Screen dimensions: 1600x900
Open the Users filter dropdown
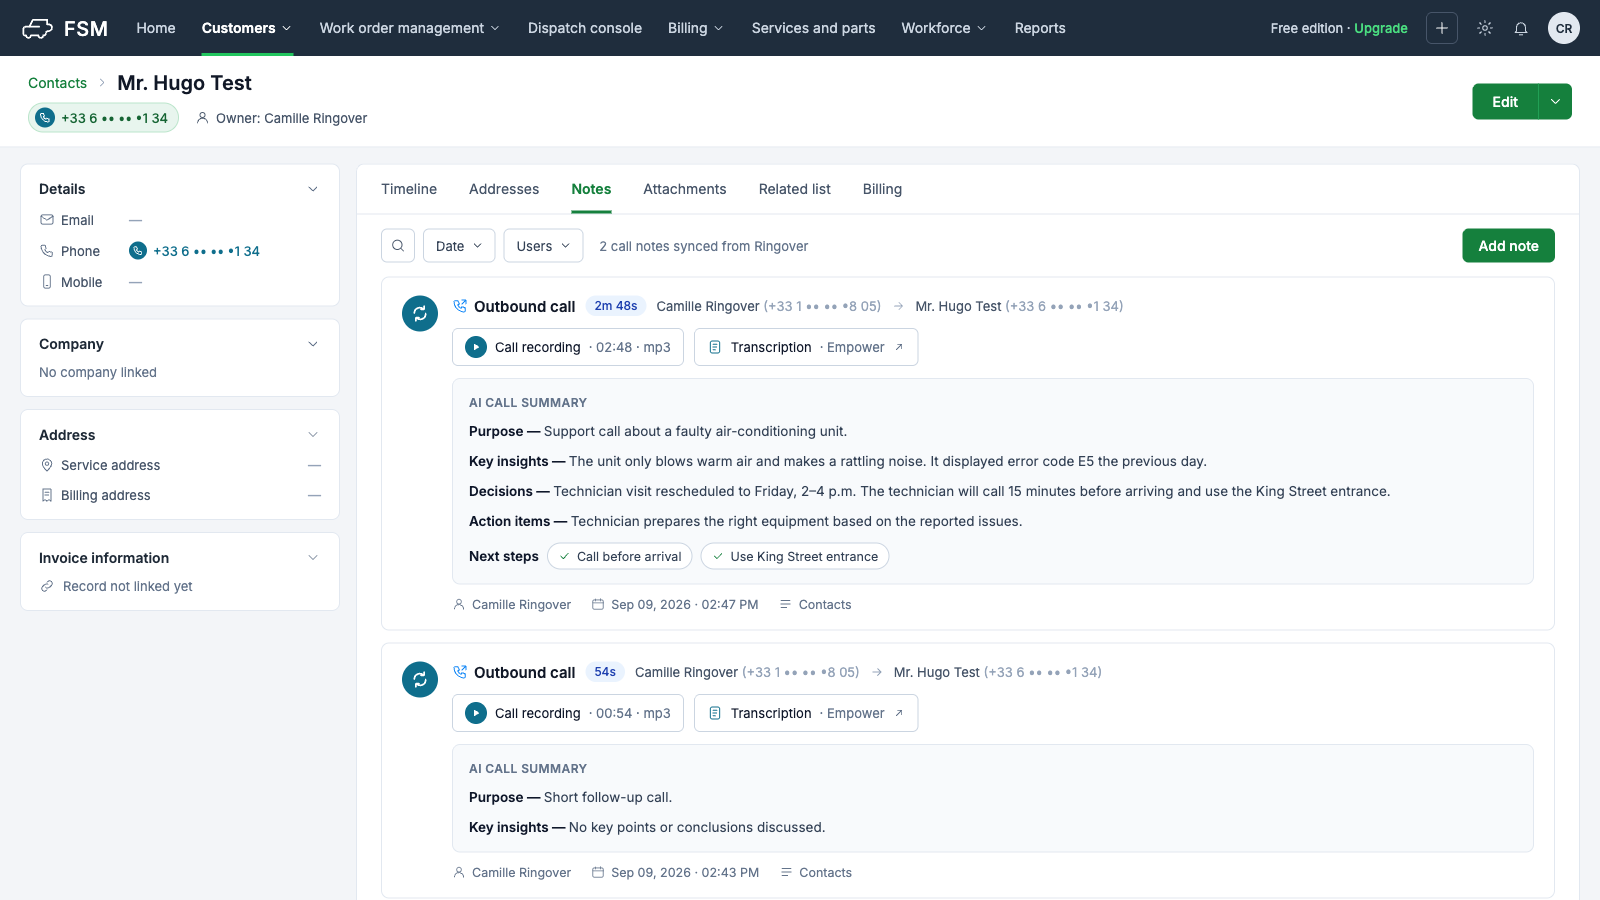(x=543, y=246)
